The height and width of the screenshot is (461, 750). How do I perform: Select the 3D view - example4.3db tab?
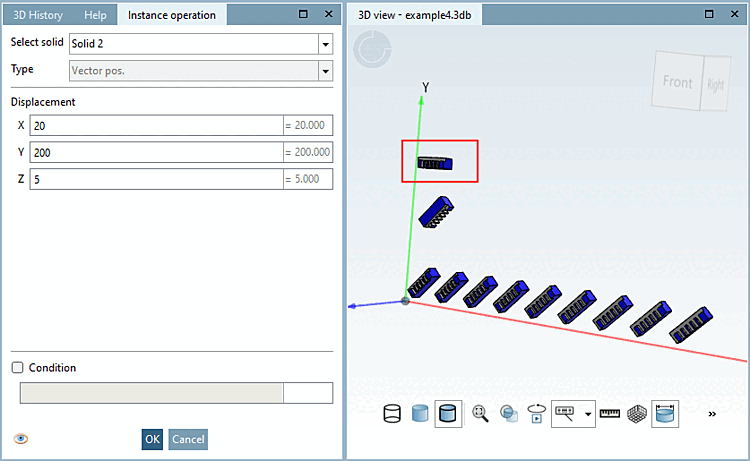(x=415, y=15)
